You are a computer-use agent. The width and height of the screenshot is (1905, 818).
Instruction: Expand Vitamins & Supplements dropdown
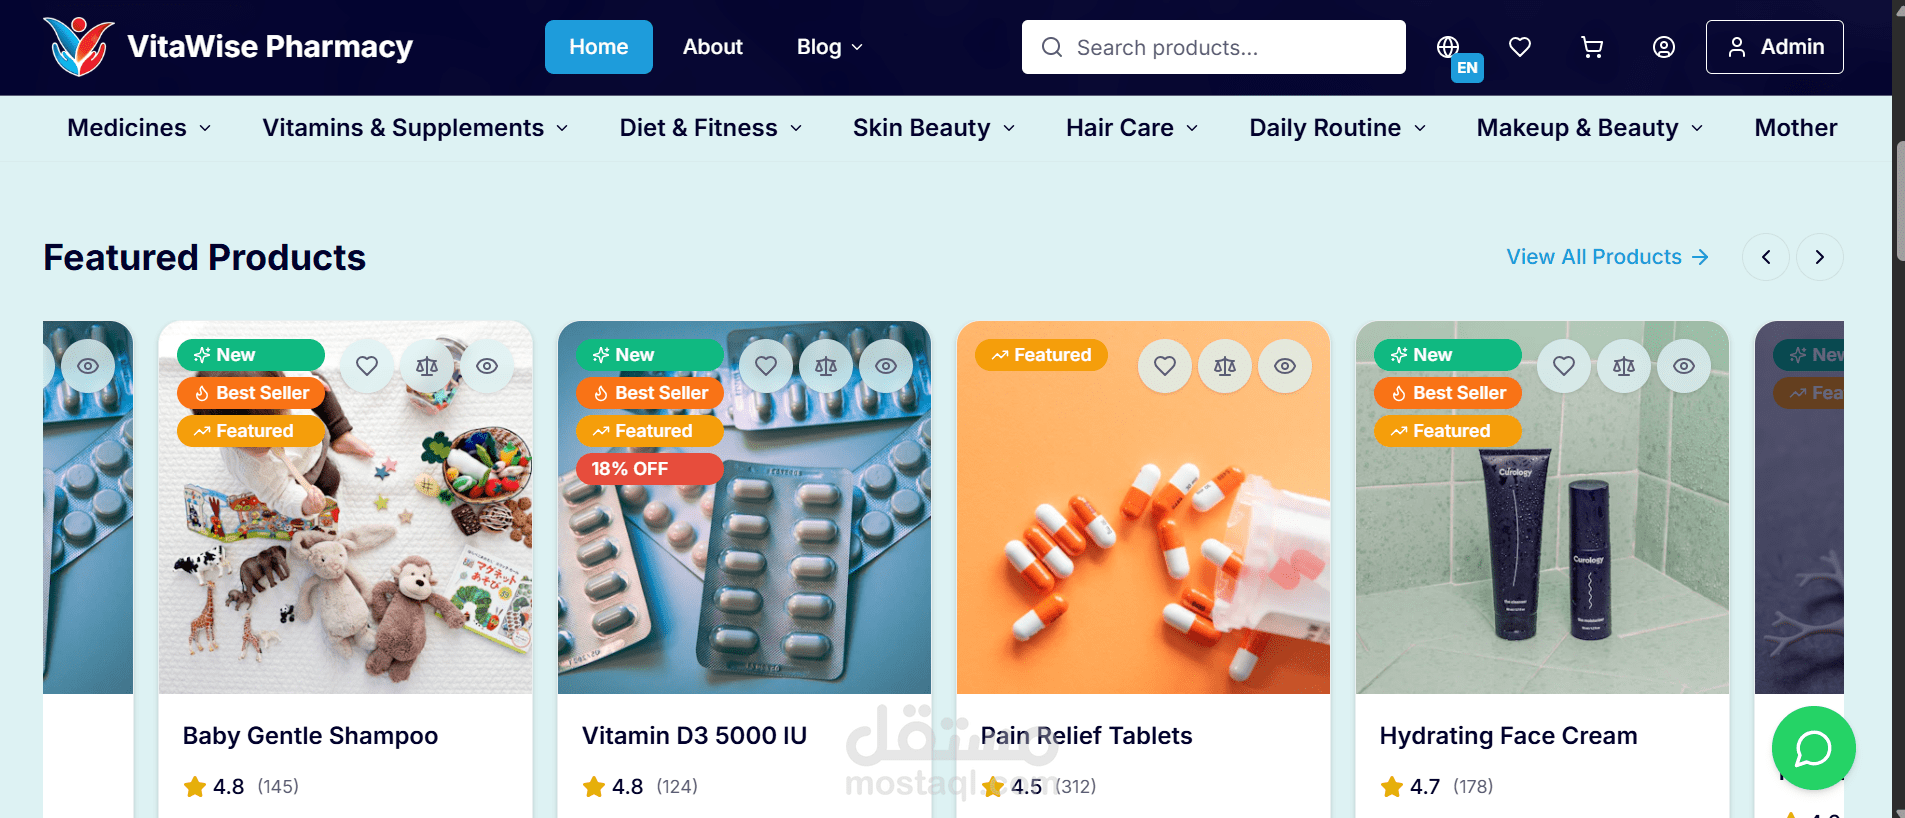pos(415,128)
